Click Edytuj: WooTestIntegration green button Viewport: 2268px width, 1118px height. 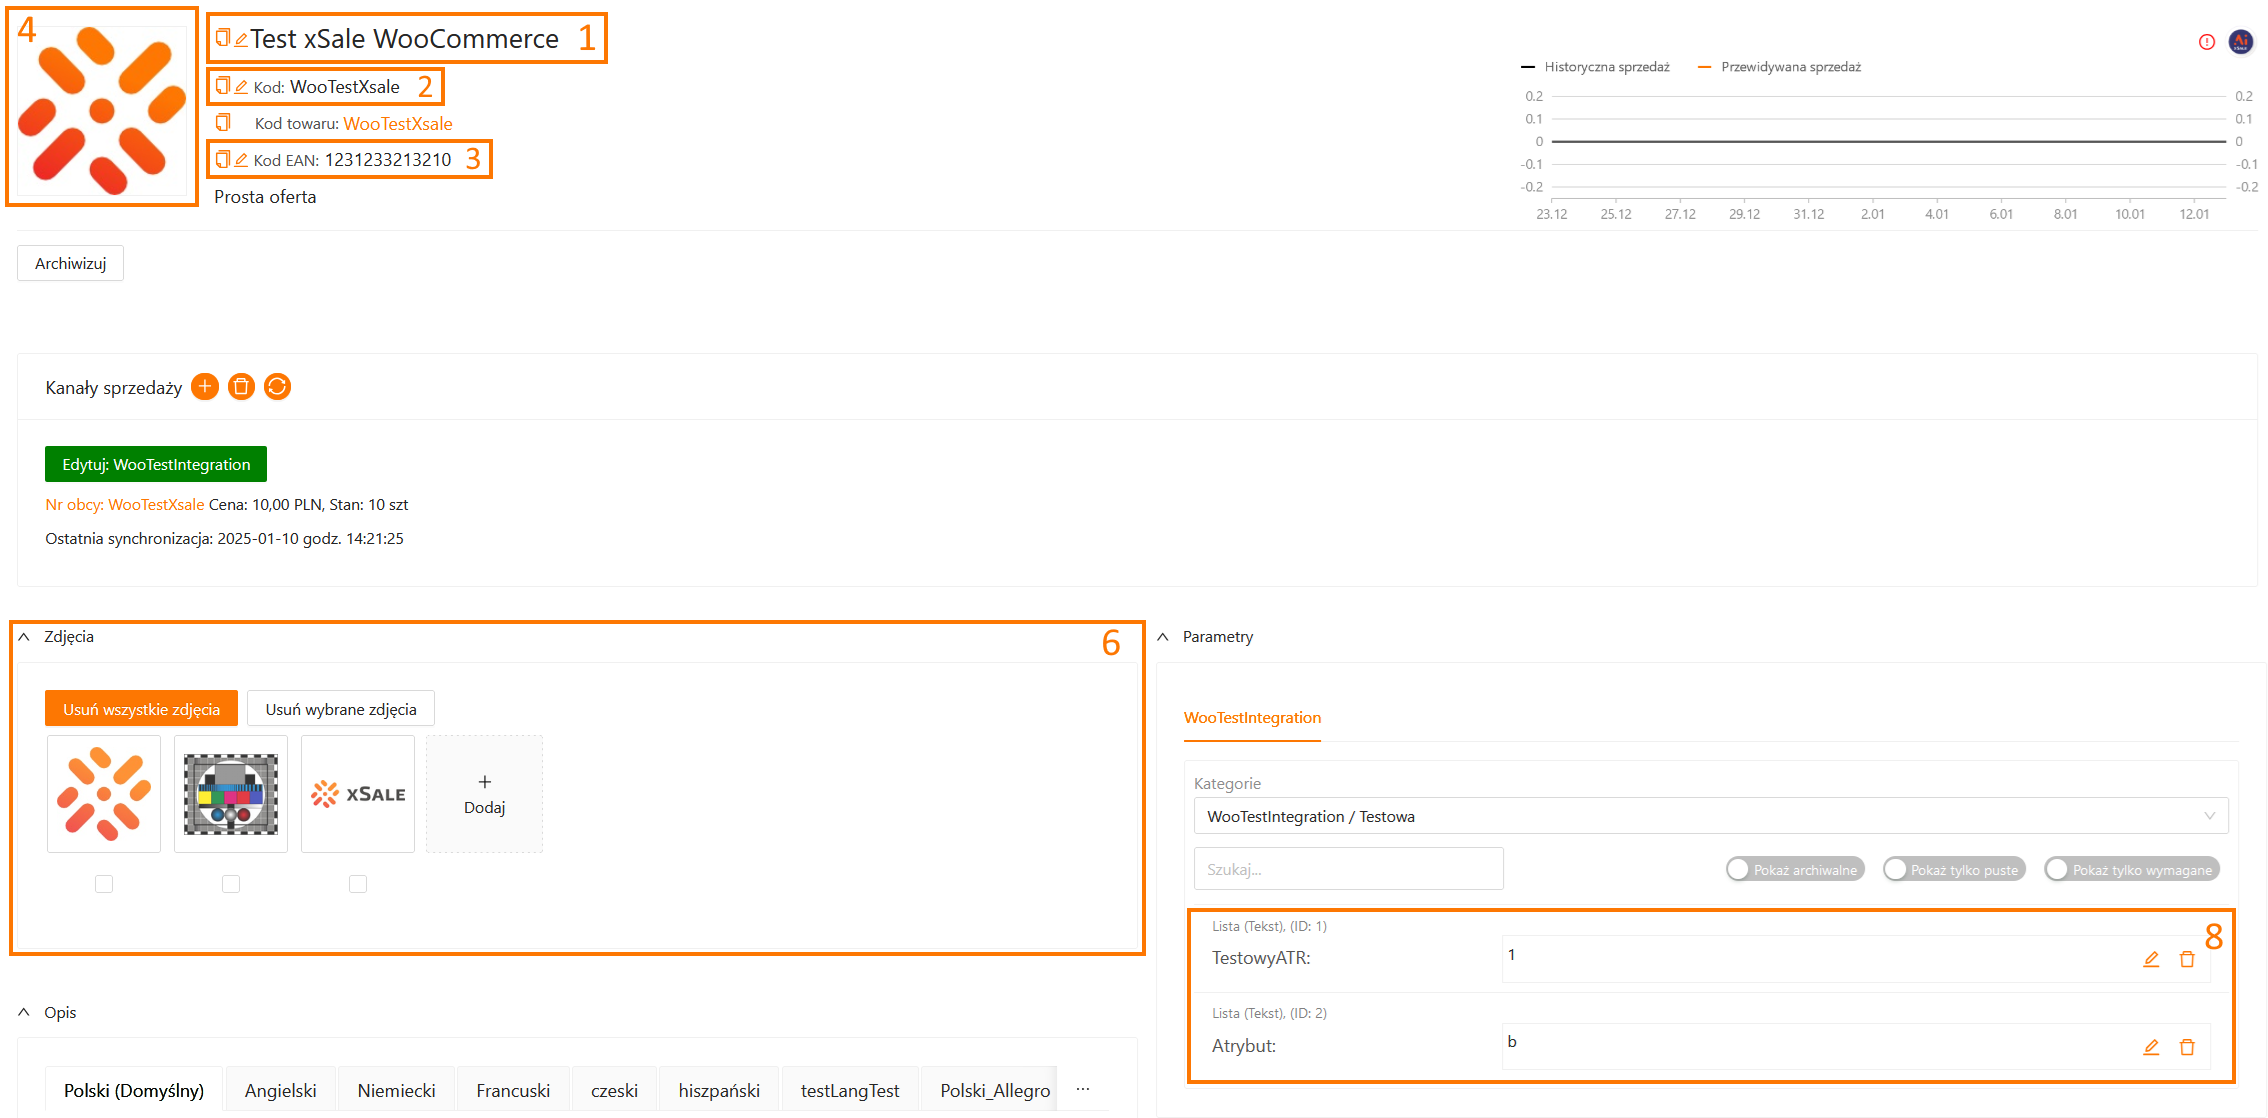coord(156,464)
